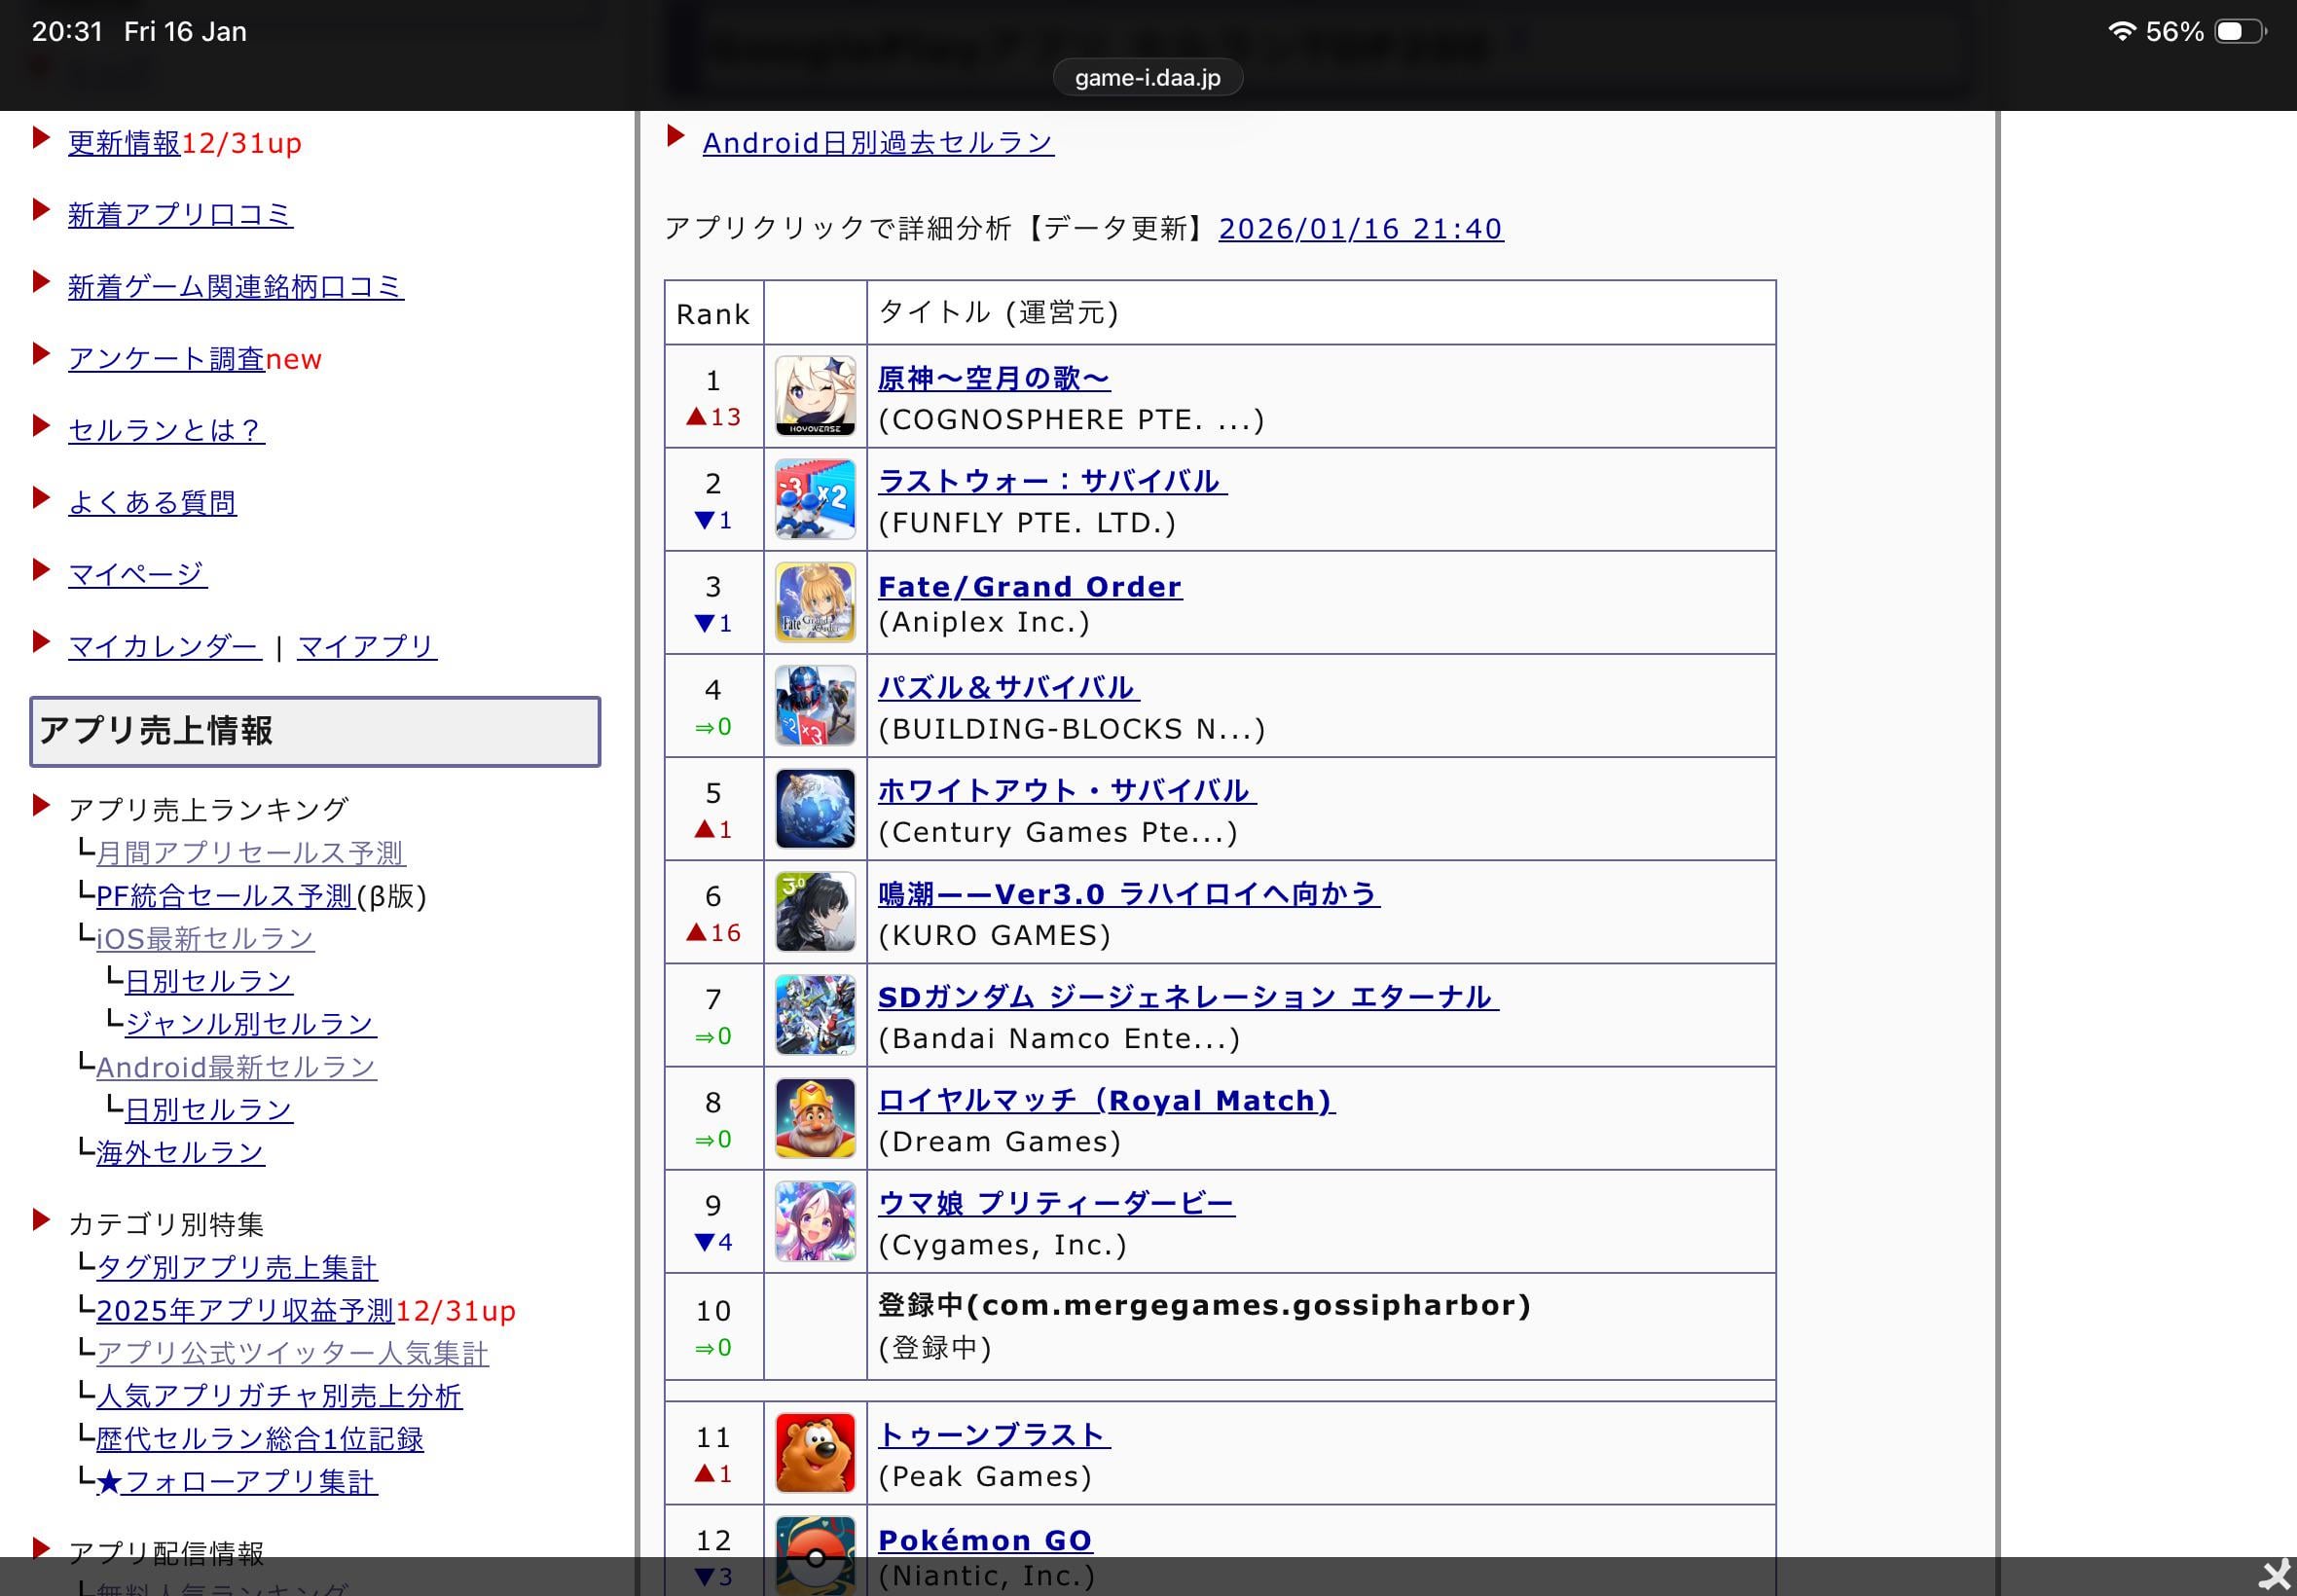Open 原神〜空月の歌〜 title link

click(x=994, y=378)
